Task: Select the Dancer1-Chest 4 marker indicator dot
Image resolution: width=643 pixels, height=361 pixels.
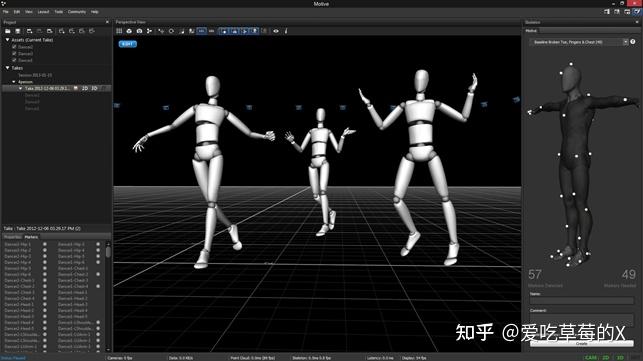Action: point(98,286)
